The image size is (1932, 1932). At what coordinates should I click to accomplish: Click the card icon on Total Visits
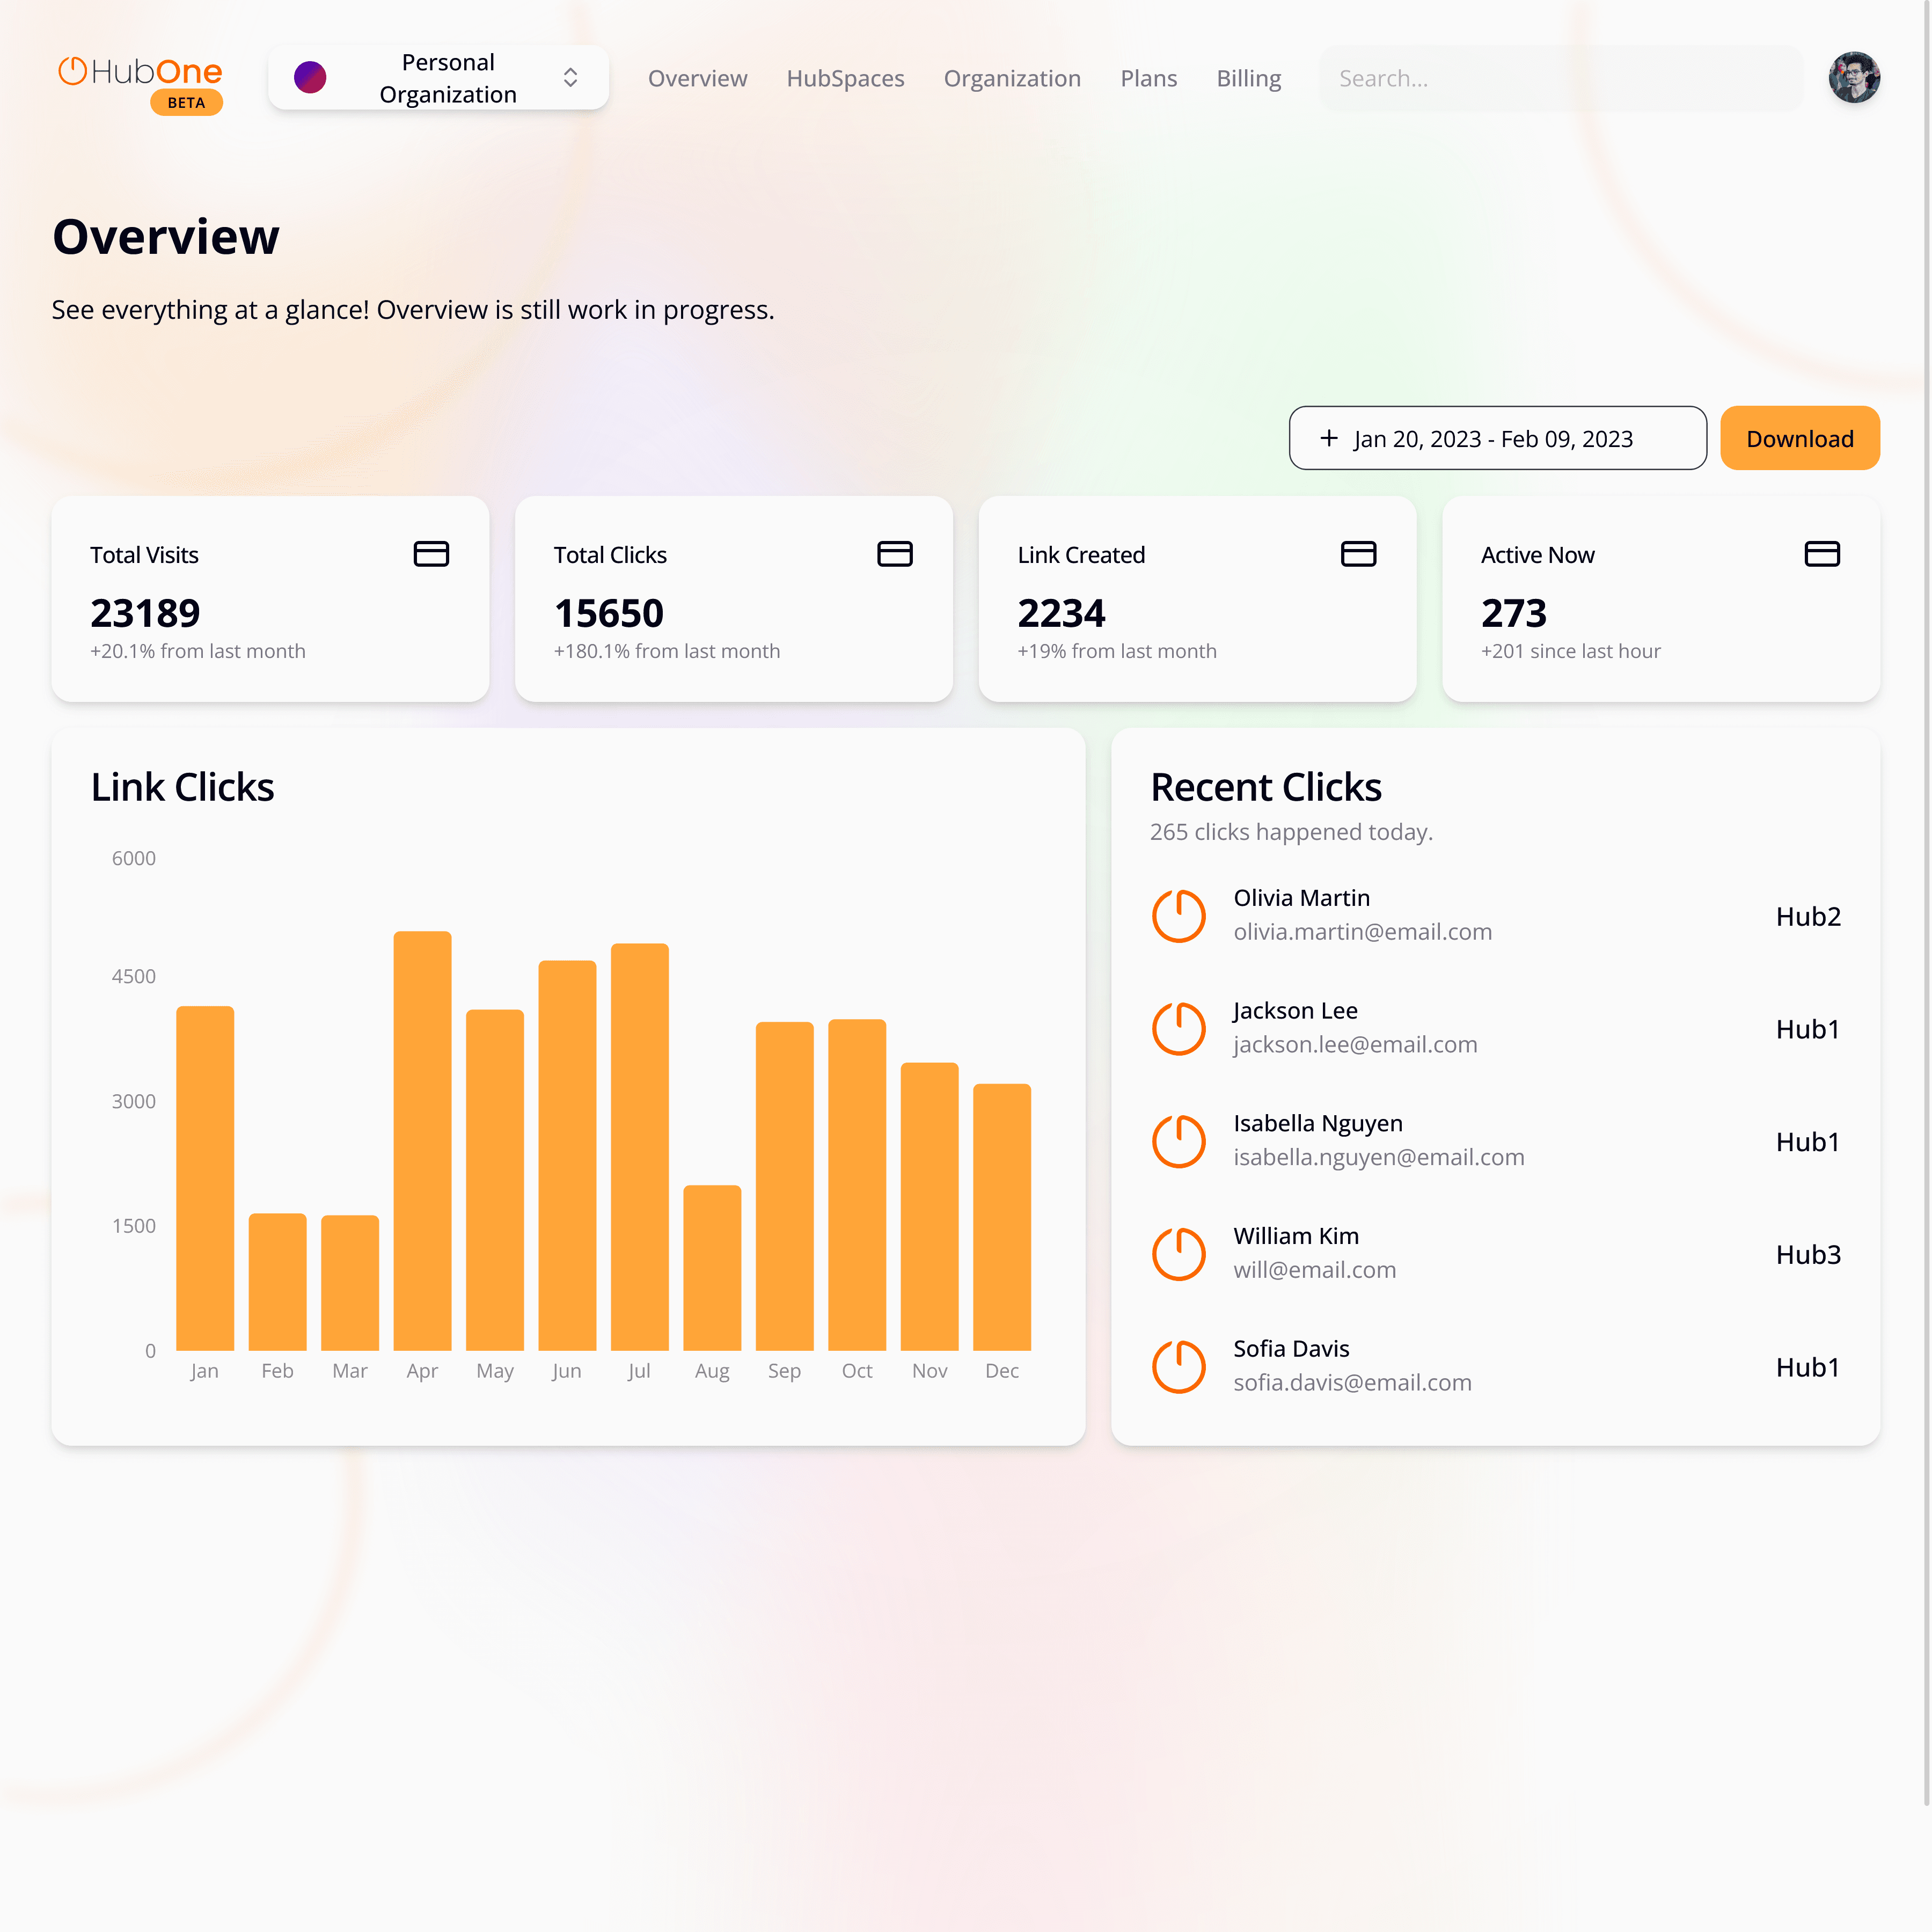(431, 554)
